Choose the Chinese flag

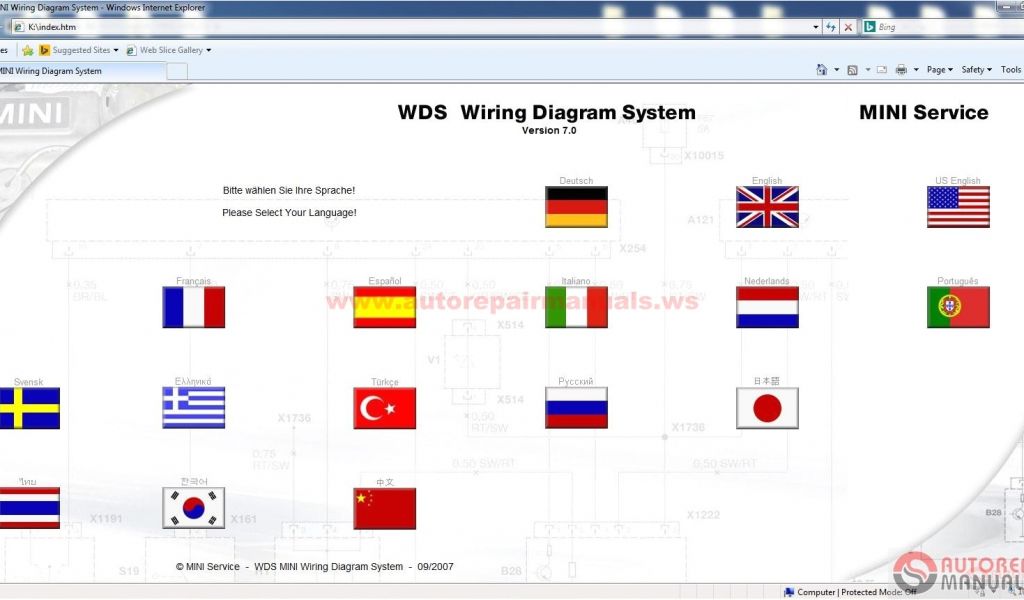385,508
